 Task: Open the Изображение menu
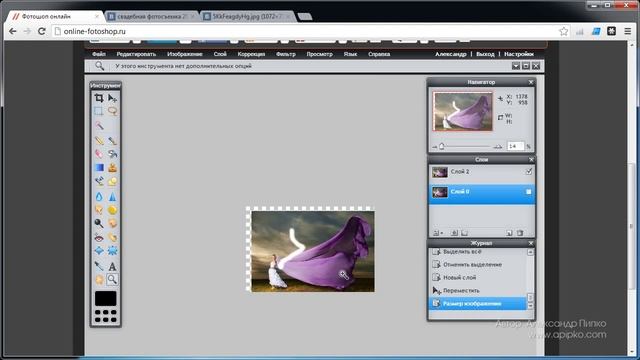click(x=184, y=54)
